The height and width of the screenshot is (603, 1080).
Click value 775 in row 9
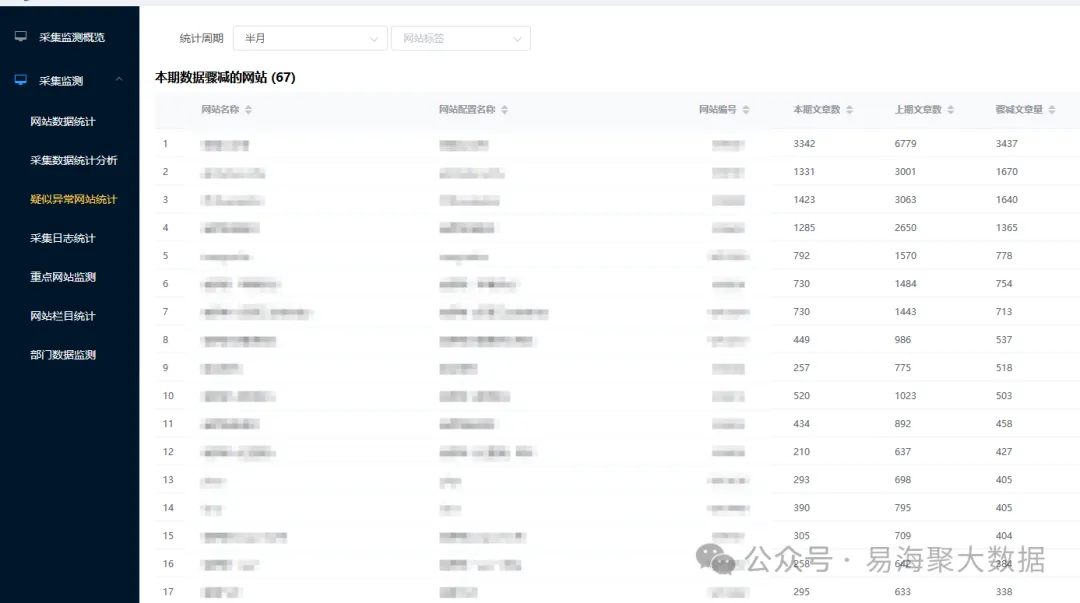[x=902, y=367]
